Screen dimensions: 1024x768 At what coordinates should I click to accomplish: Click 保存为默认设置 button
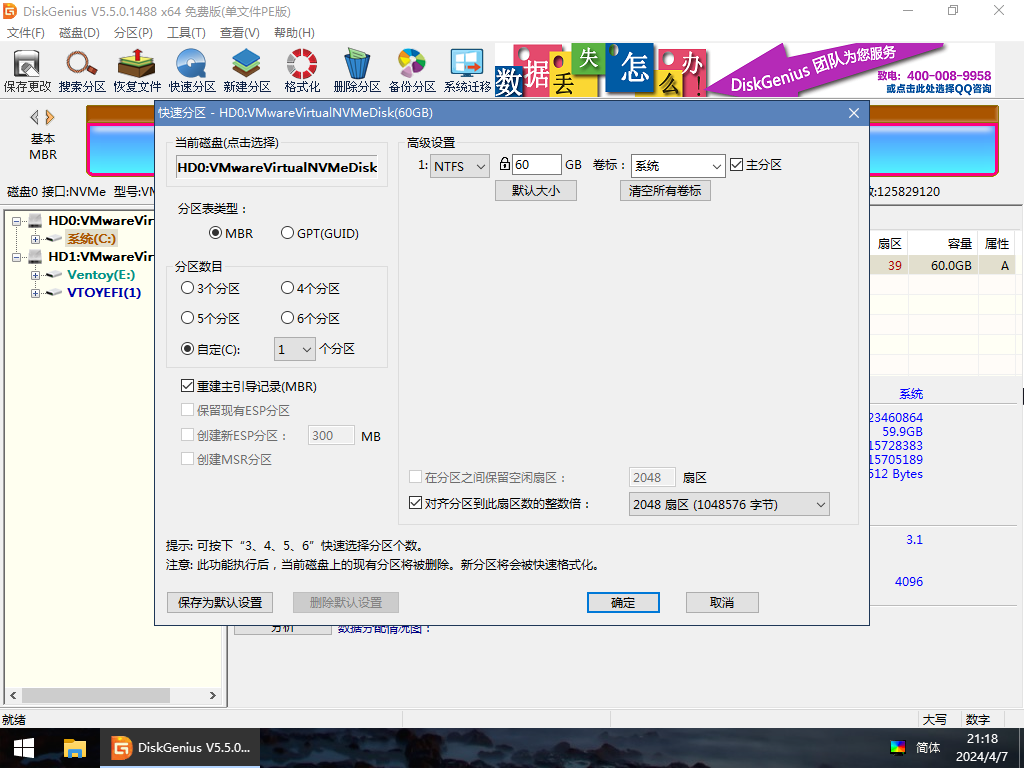(219, 602)
